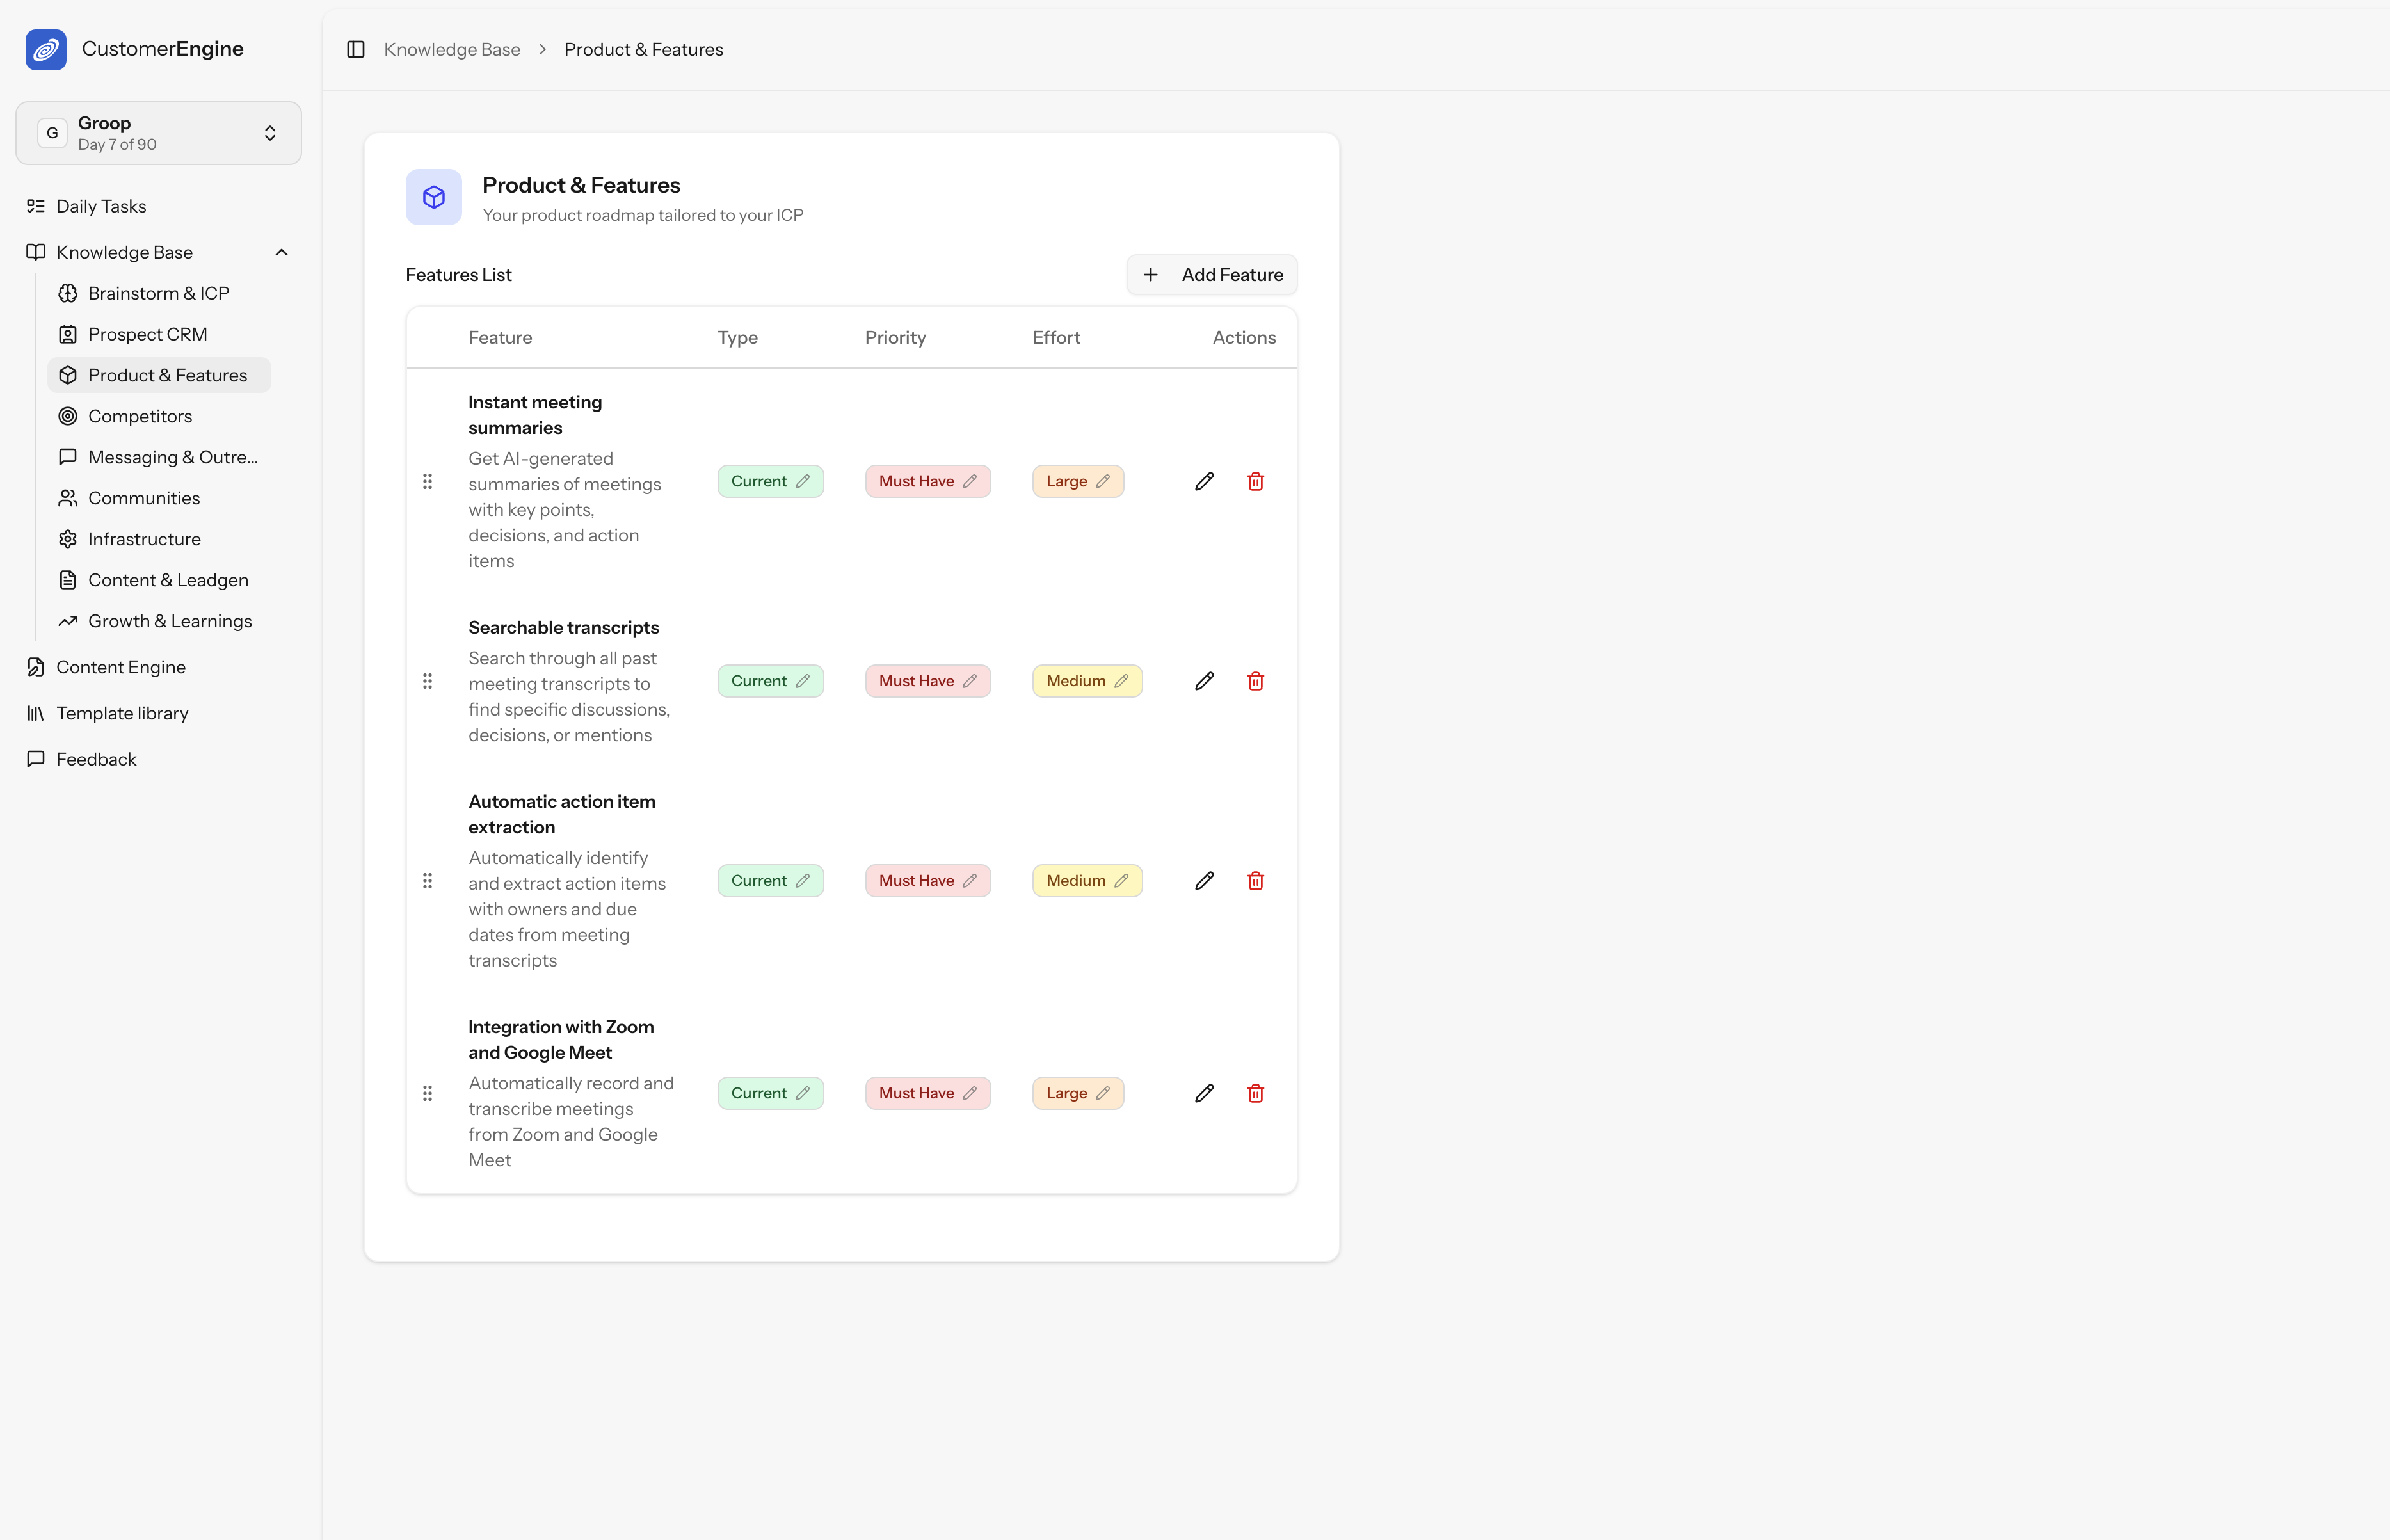Open the Groop workspace switcher
Image resolution: width=2390 pixels, height=1540 pixels.
click(158, 133)
